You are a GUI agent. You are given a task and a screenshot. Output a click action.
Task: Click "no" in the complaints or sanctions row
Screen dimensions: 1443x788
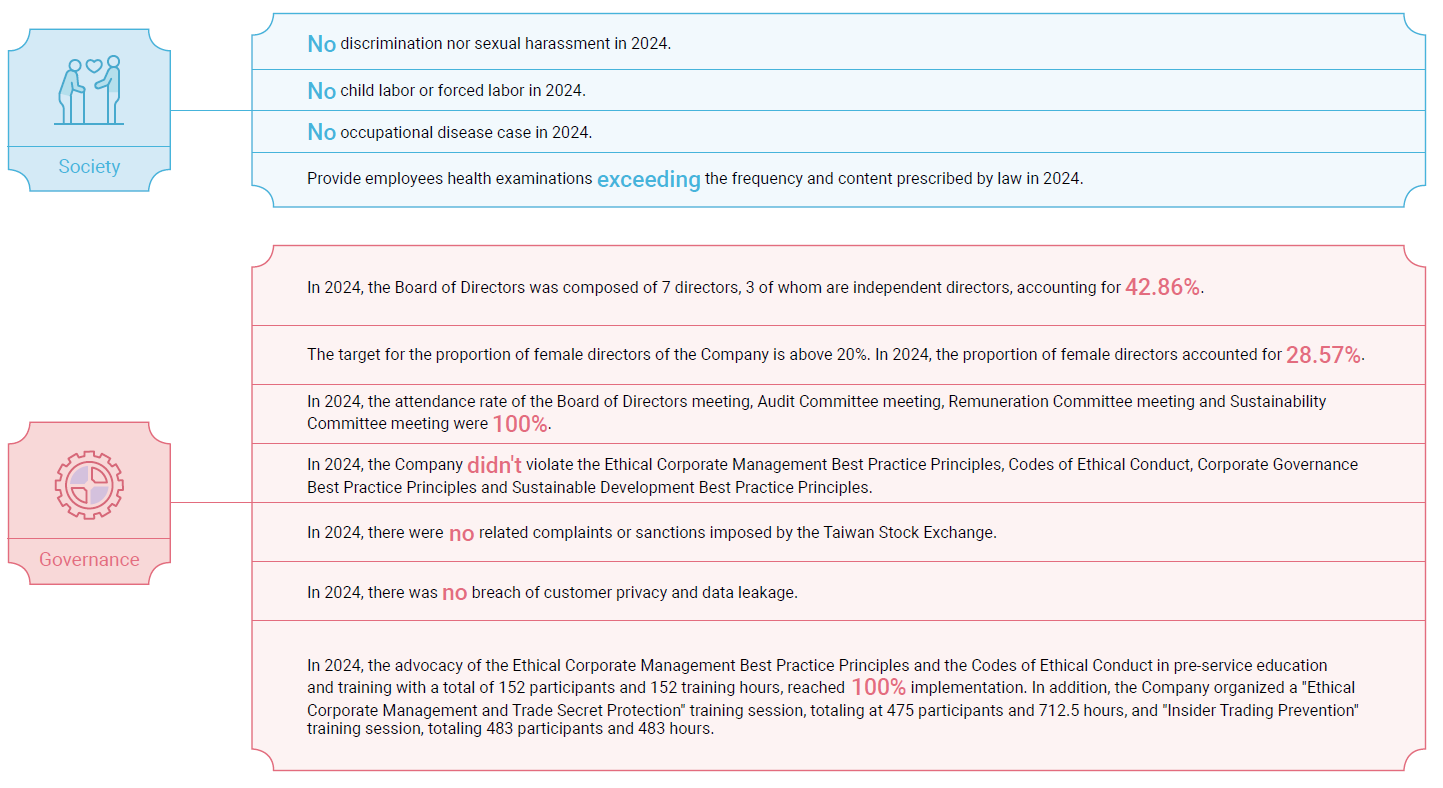[461, 534]
